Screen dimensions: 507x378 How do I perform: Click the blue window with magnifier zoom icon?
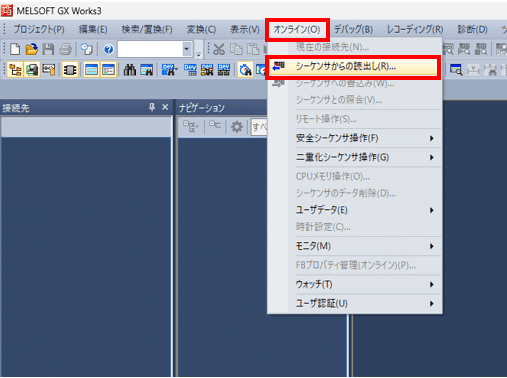coord(456,70)
